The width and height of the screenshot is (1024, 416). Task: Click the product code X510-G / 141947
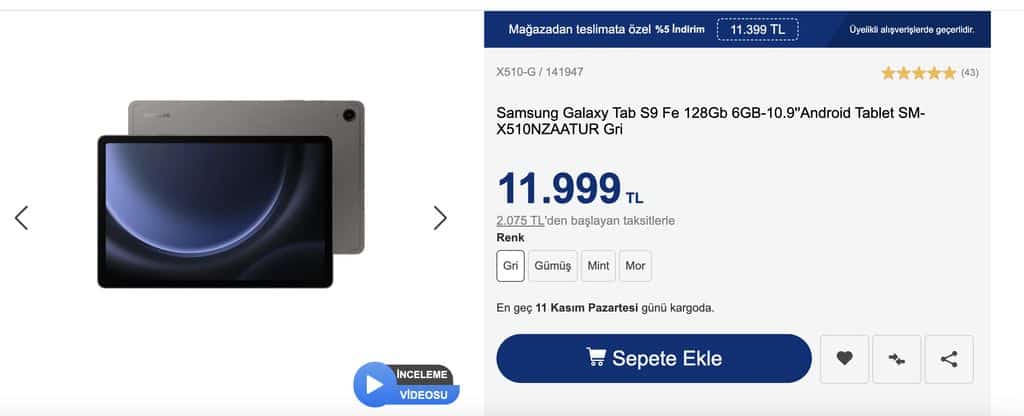click(x=539, y=72)
